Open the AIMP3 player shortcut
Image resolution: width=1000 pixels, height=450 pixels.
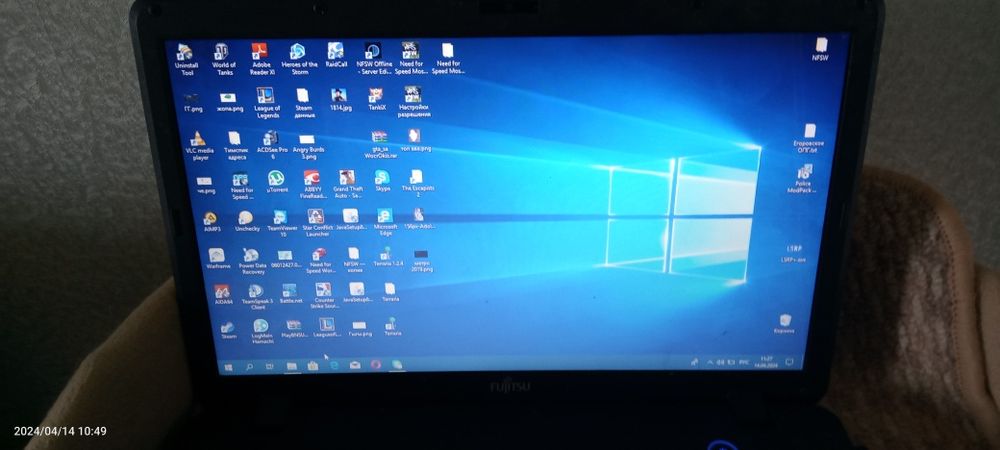click(x=211, y=223)
